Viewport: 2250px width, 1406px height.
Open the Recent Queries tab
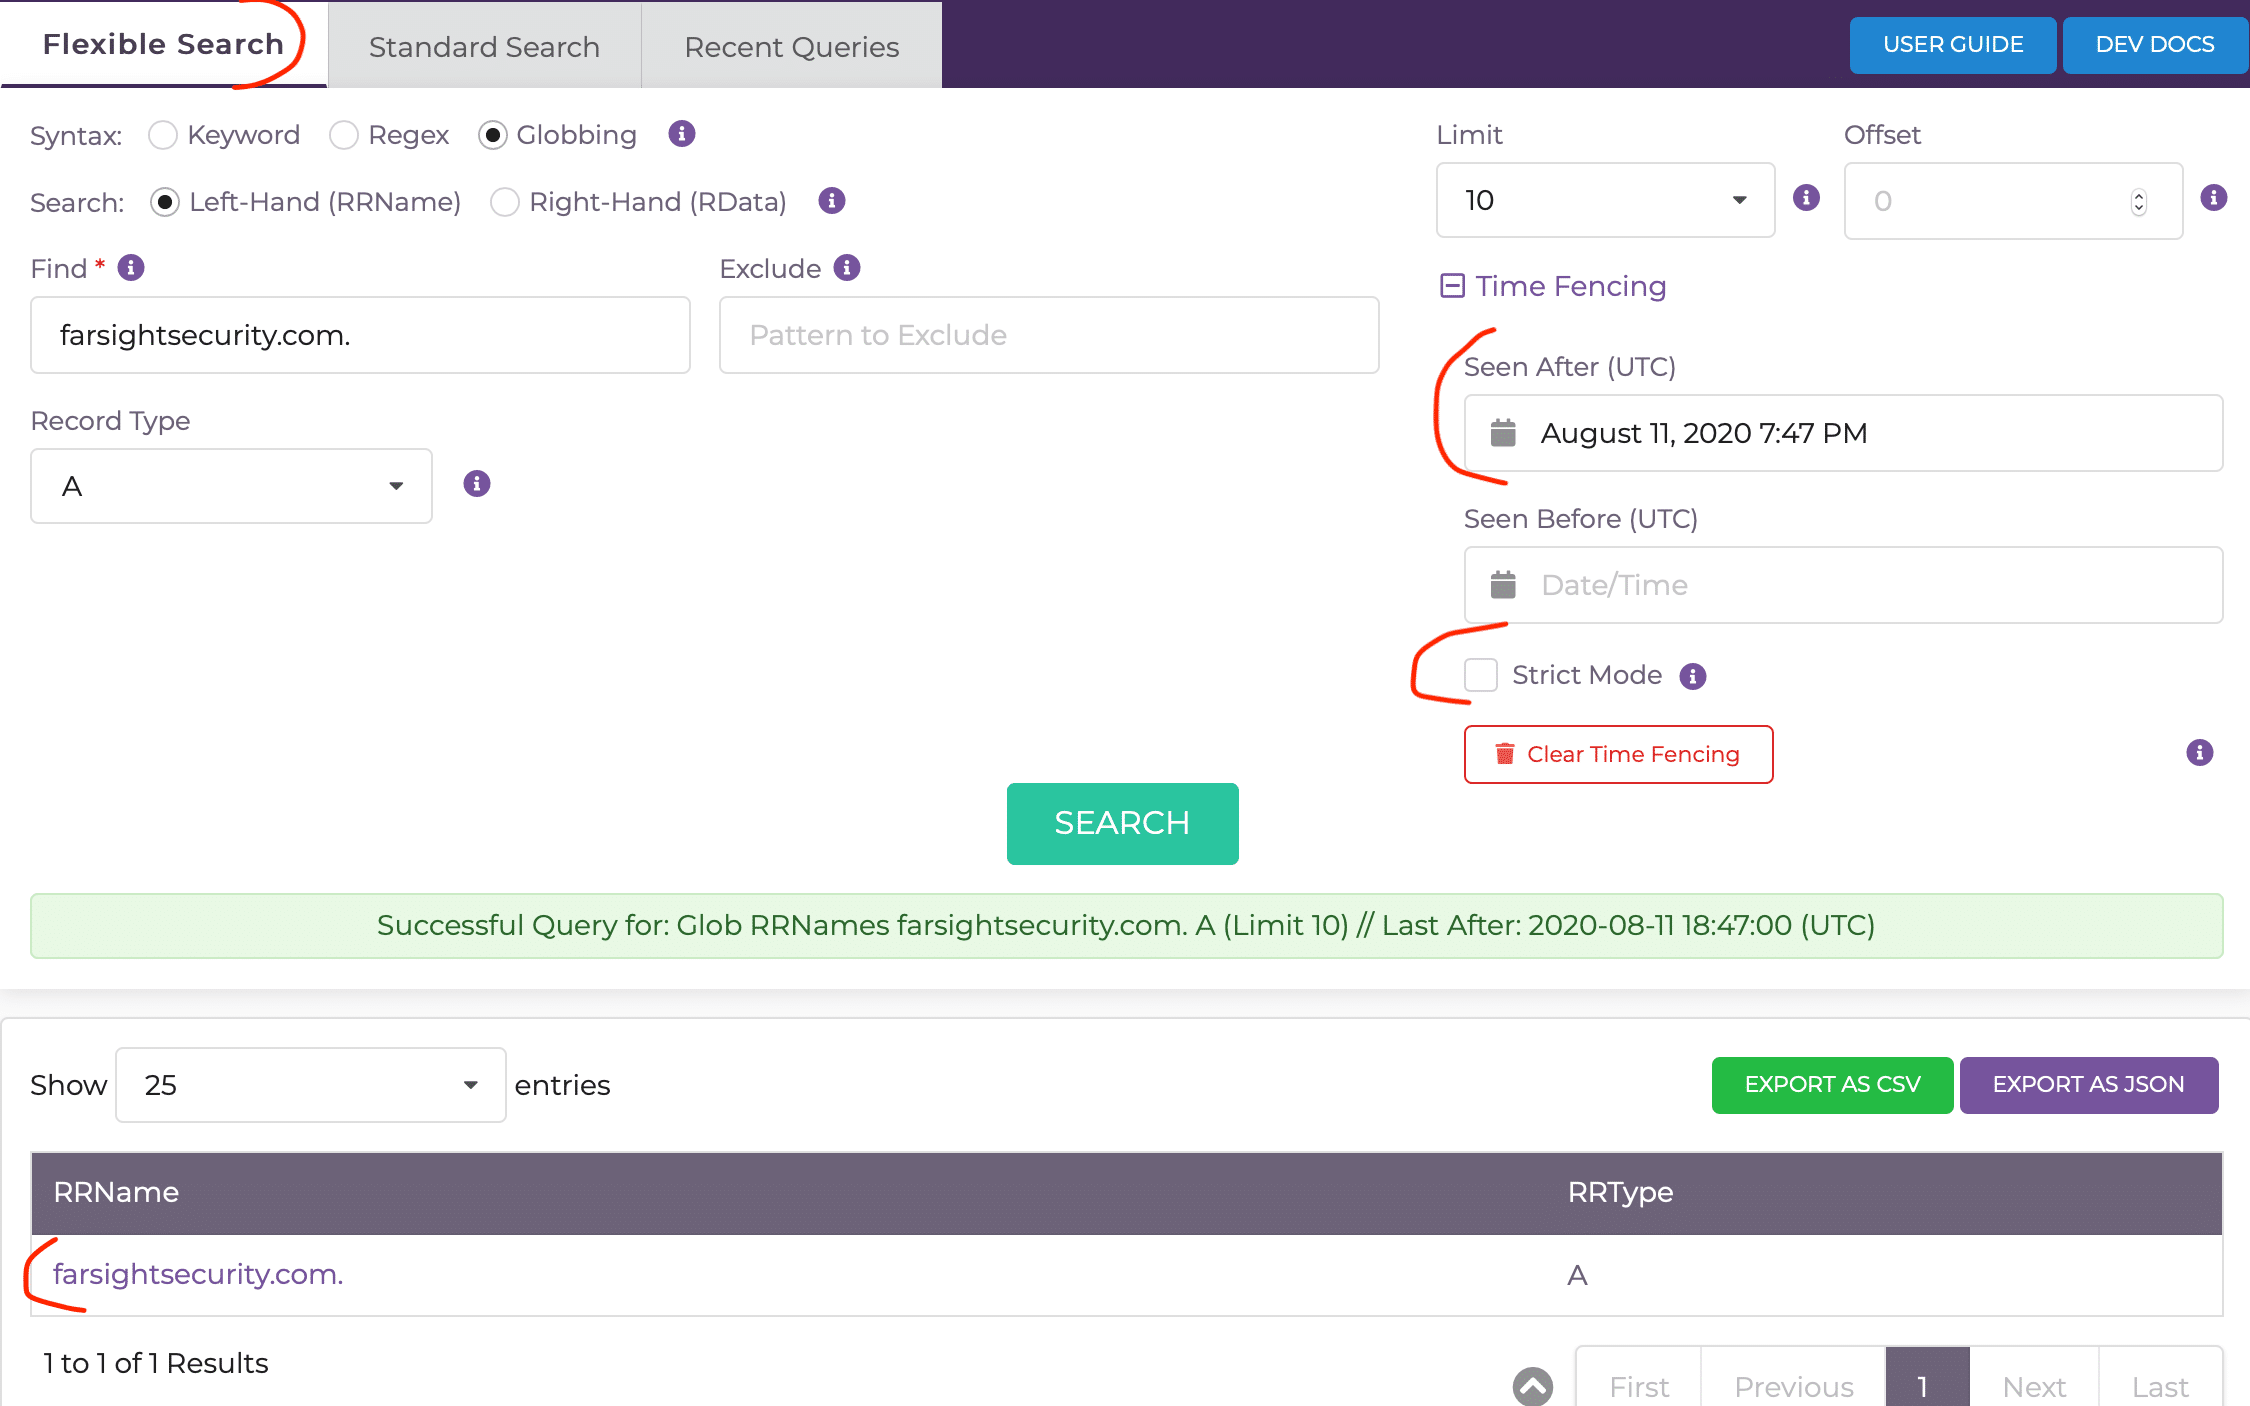pos(792,47)
